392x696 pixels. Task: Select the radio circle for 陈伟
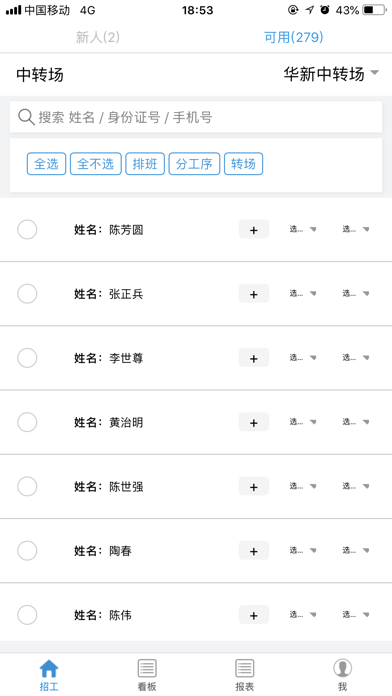tap(27, 615)
